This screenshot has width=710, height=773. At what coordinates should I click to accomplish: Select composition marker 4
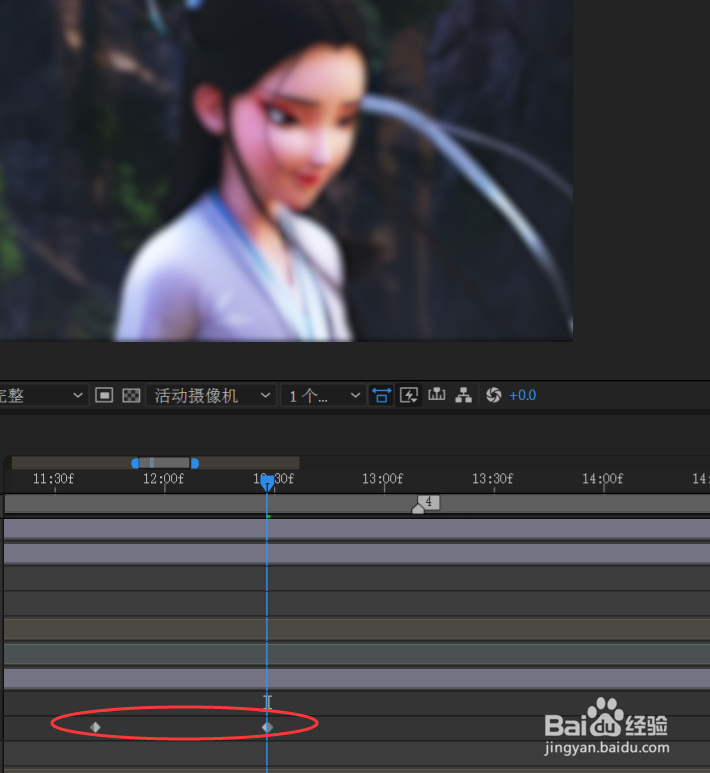[x=426, y=504]
